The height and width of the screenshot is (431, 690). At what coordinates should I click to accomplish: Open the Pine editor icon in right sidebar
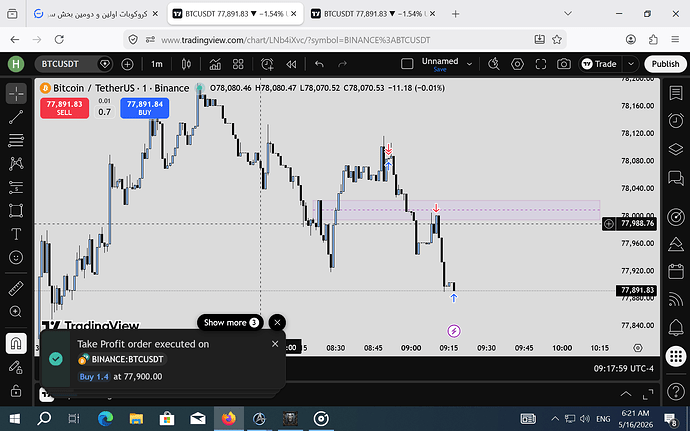click(675, 244)
